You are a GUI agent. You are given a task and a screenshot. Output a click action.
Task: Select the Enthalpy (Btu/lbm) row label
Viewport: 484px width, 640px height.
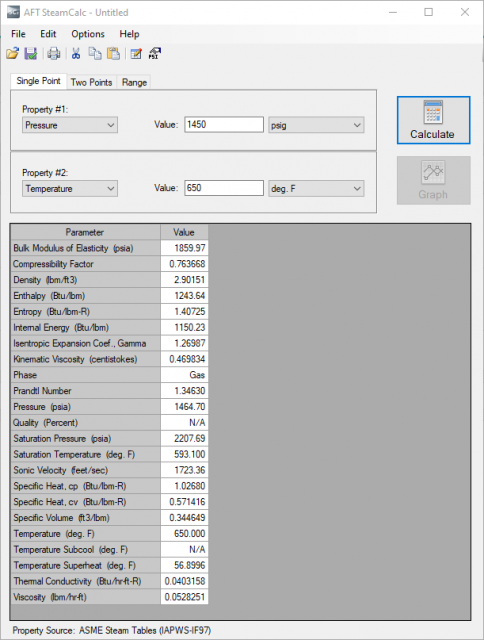tap(85, 296)
